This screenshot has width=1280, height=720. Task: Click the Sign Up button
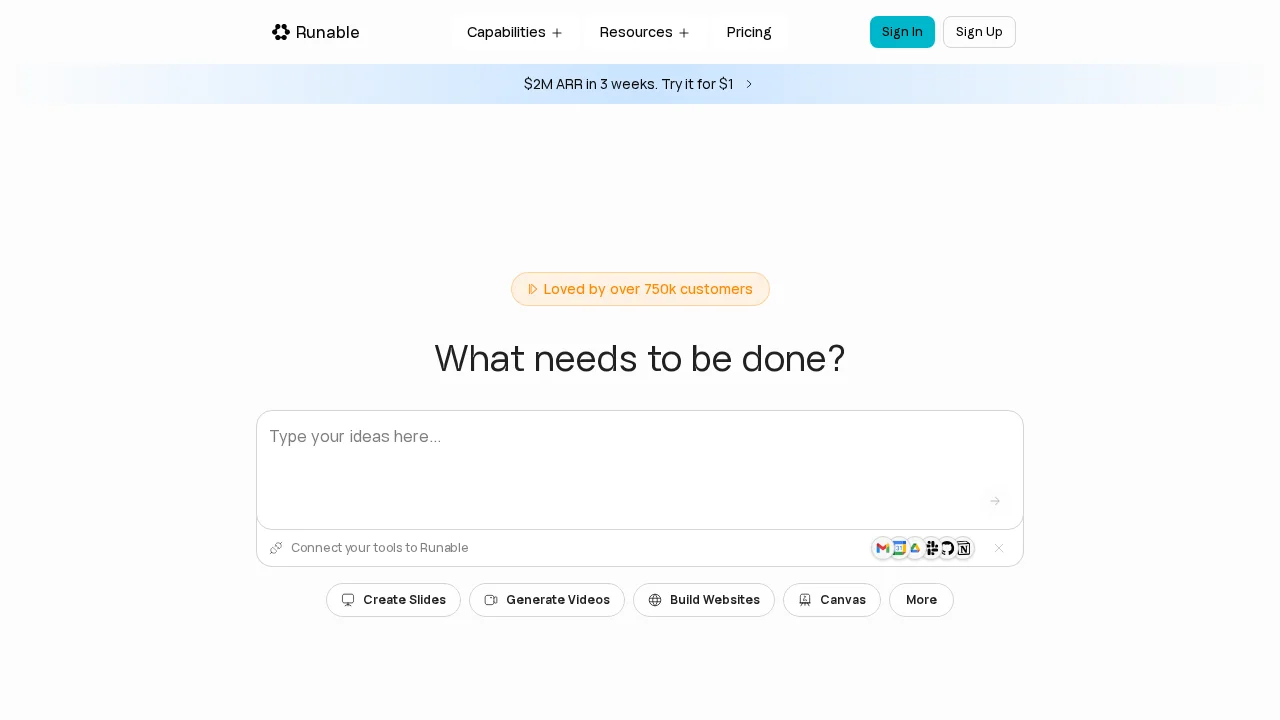pos(979,32)
